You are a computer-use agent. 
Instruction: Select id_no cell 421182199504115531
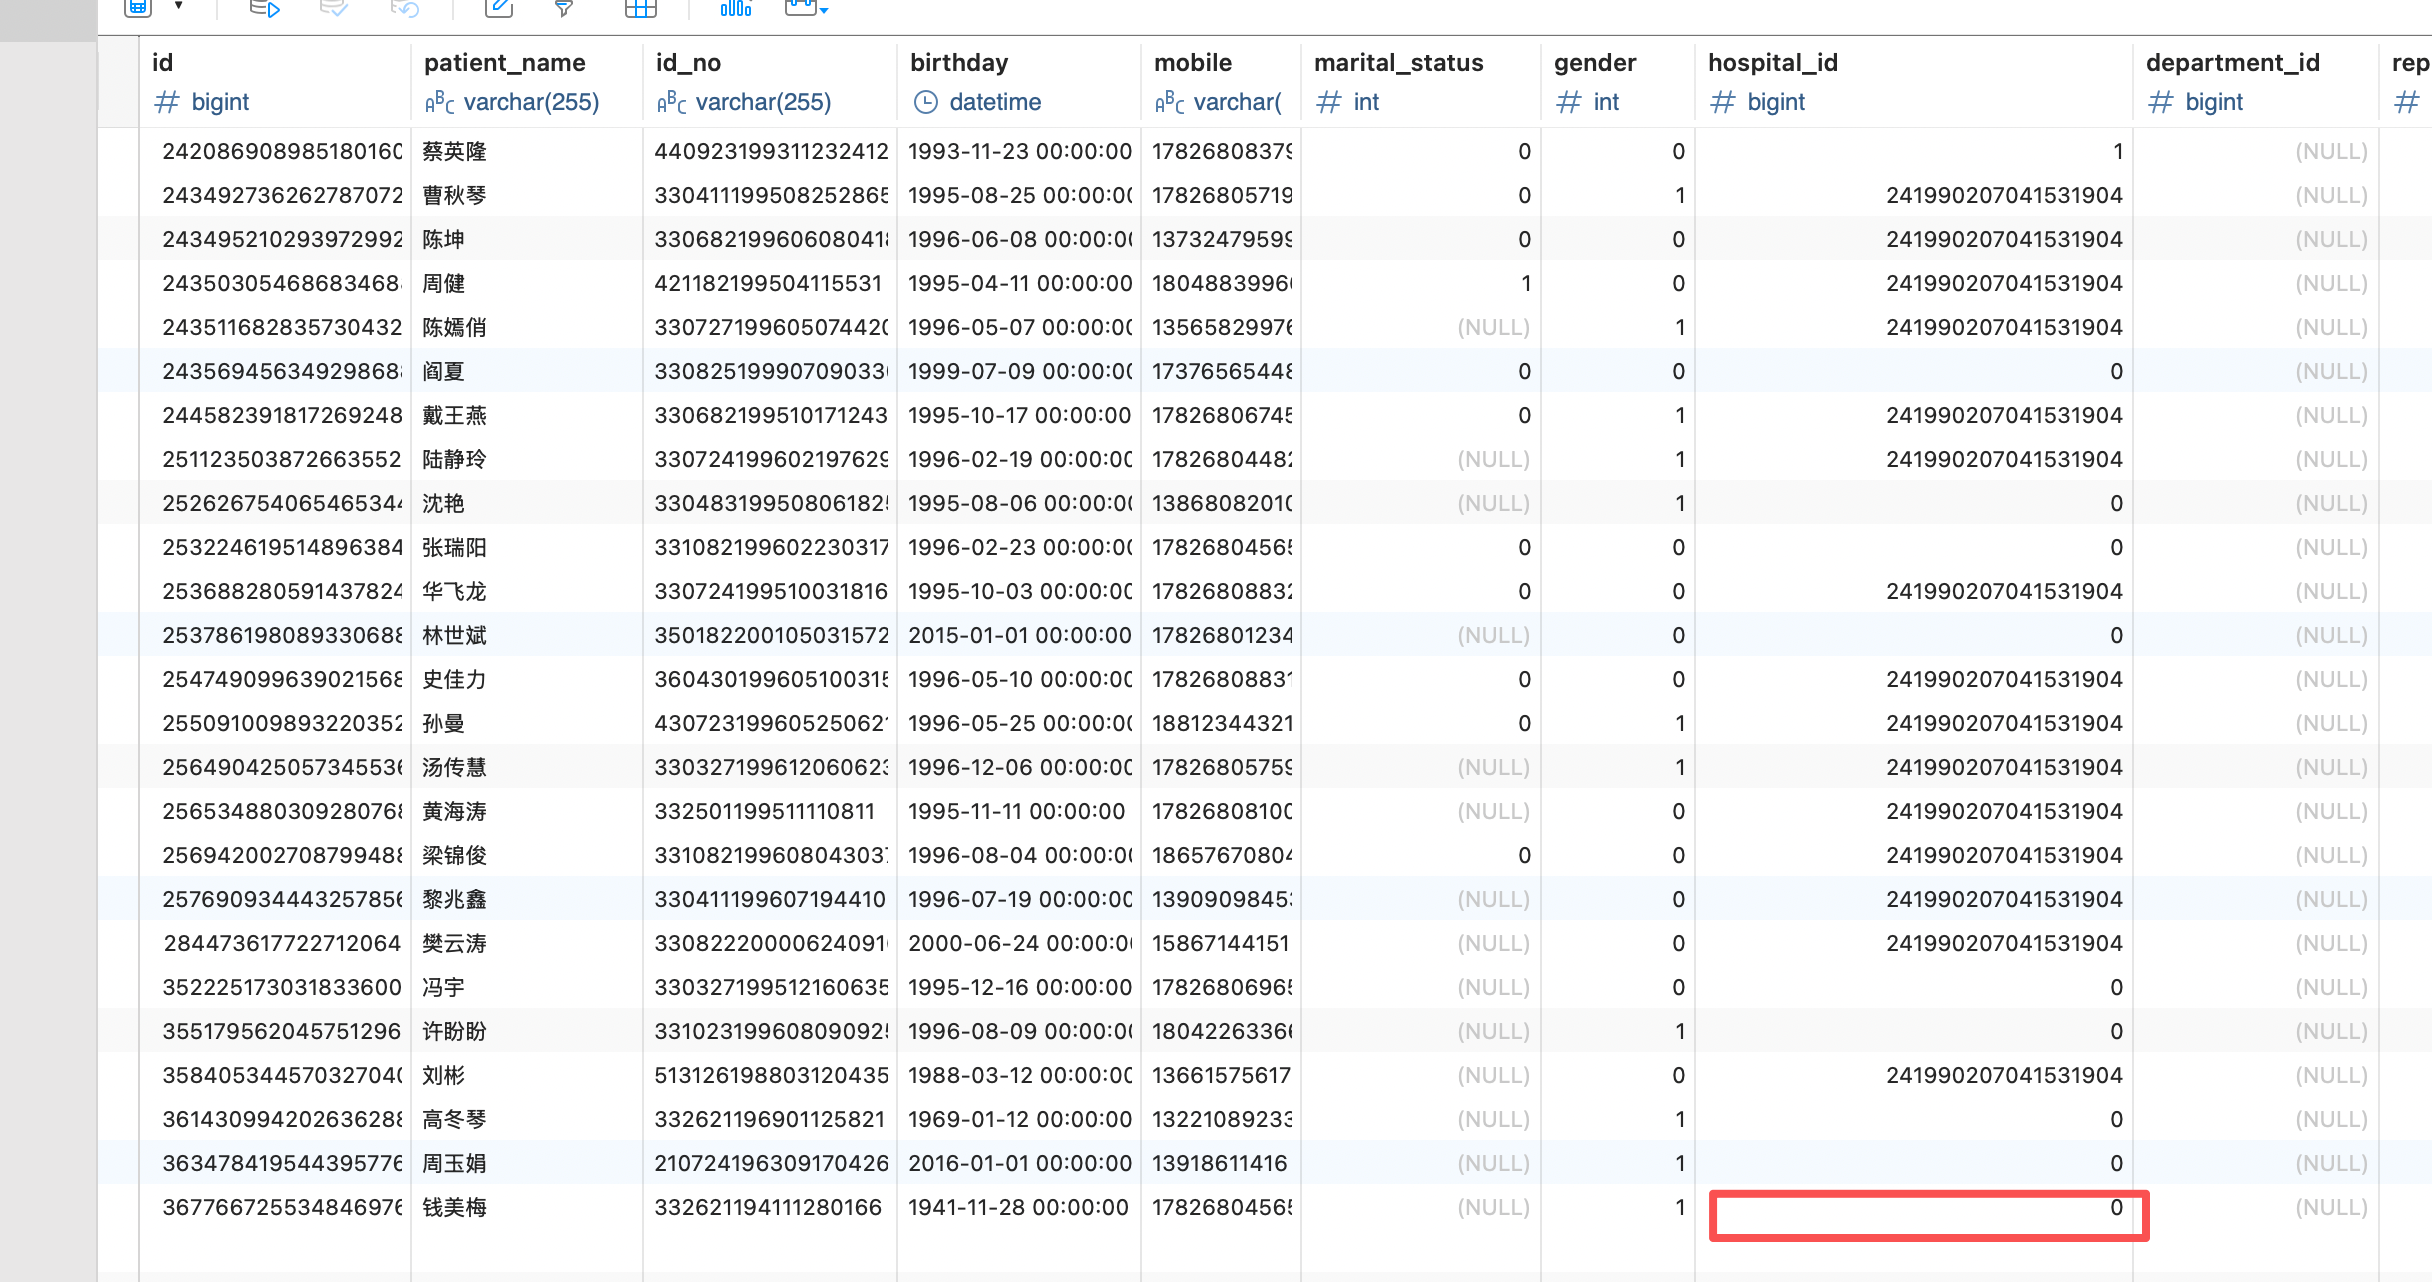pyautogui.click(x=768, y=283)
